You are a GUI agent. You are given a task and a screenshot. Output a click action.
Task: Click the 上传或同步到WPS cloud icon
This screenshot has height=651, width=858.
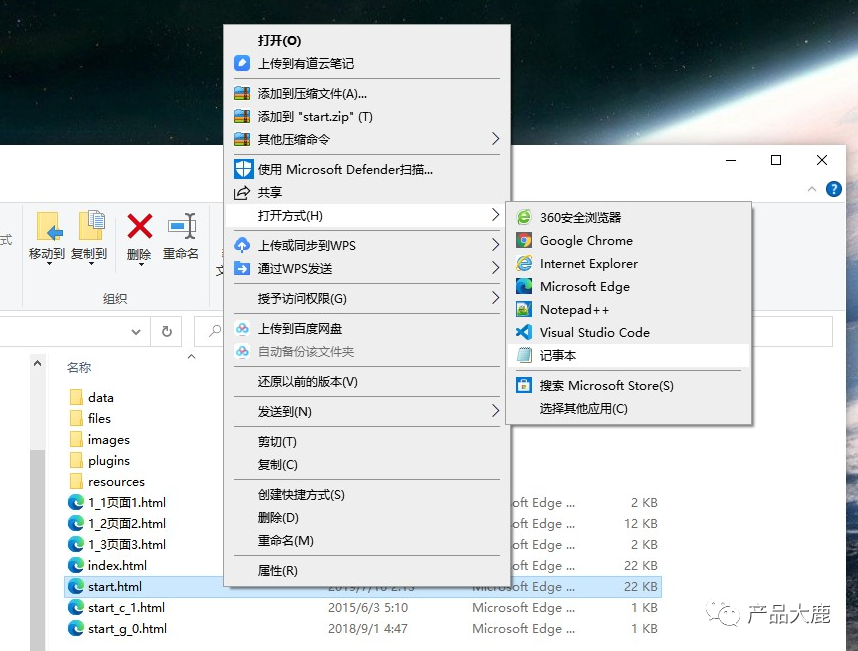[242, 245]
